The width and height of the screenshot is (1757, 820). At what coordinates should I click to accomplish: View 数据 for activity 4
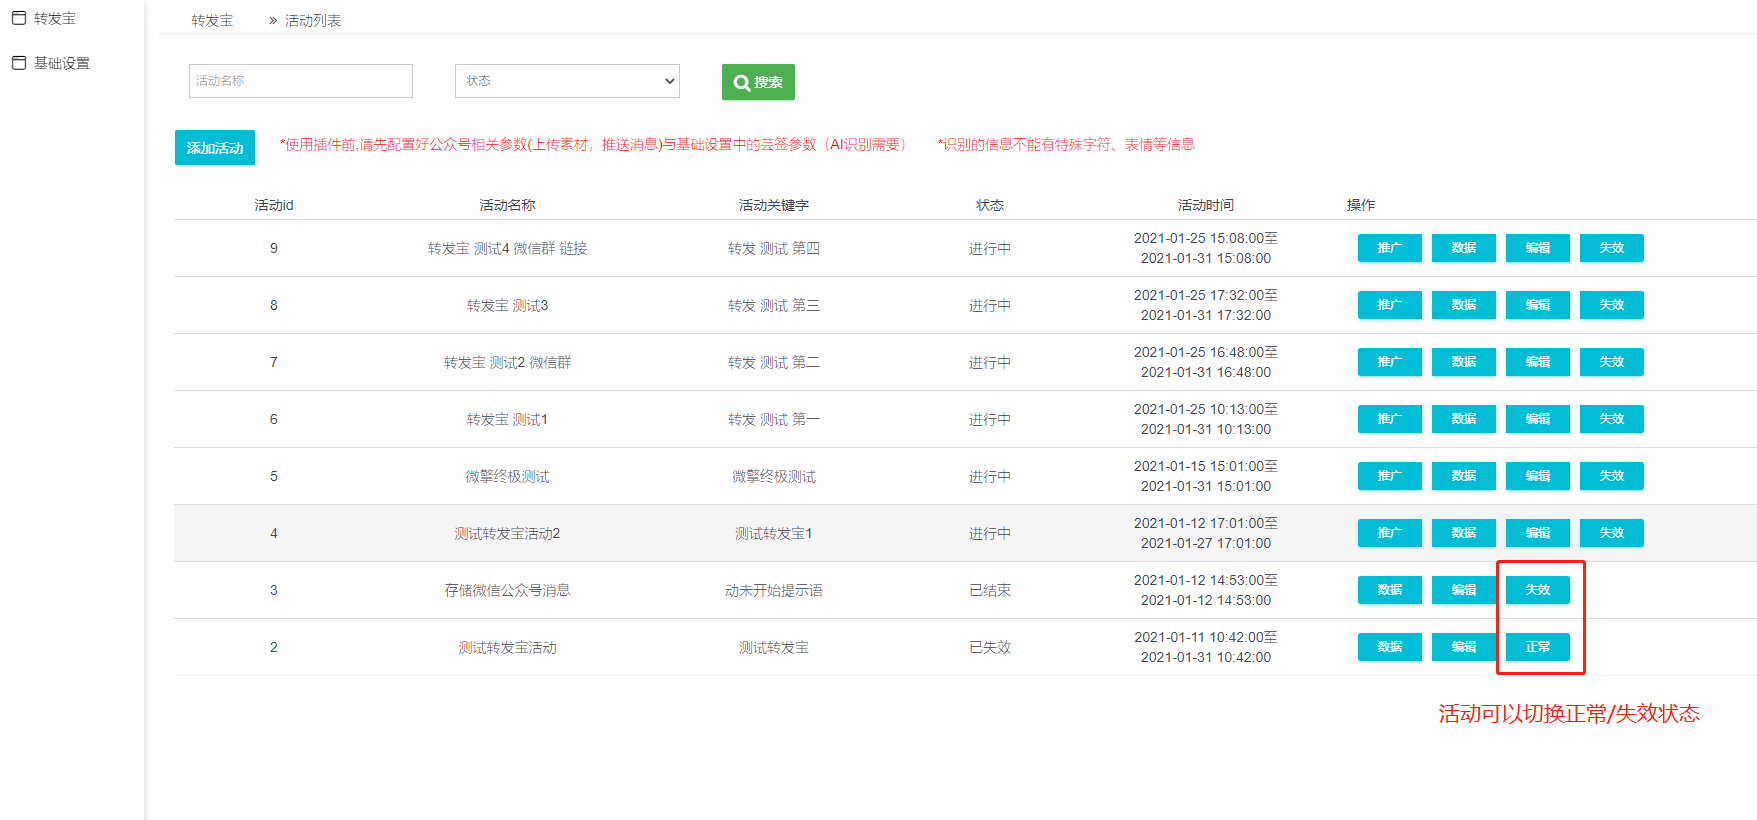pos(1463,533)
